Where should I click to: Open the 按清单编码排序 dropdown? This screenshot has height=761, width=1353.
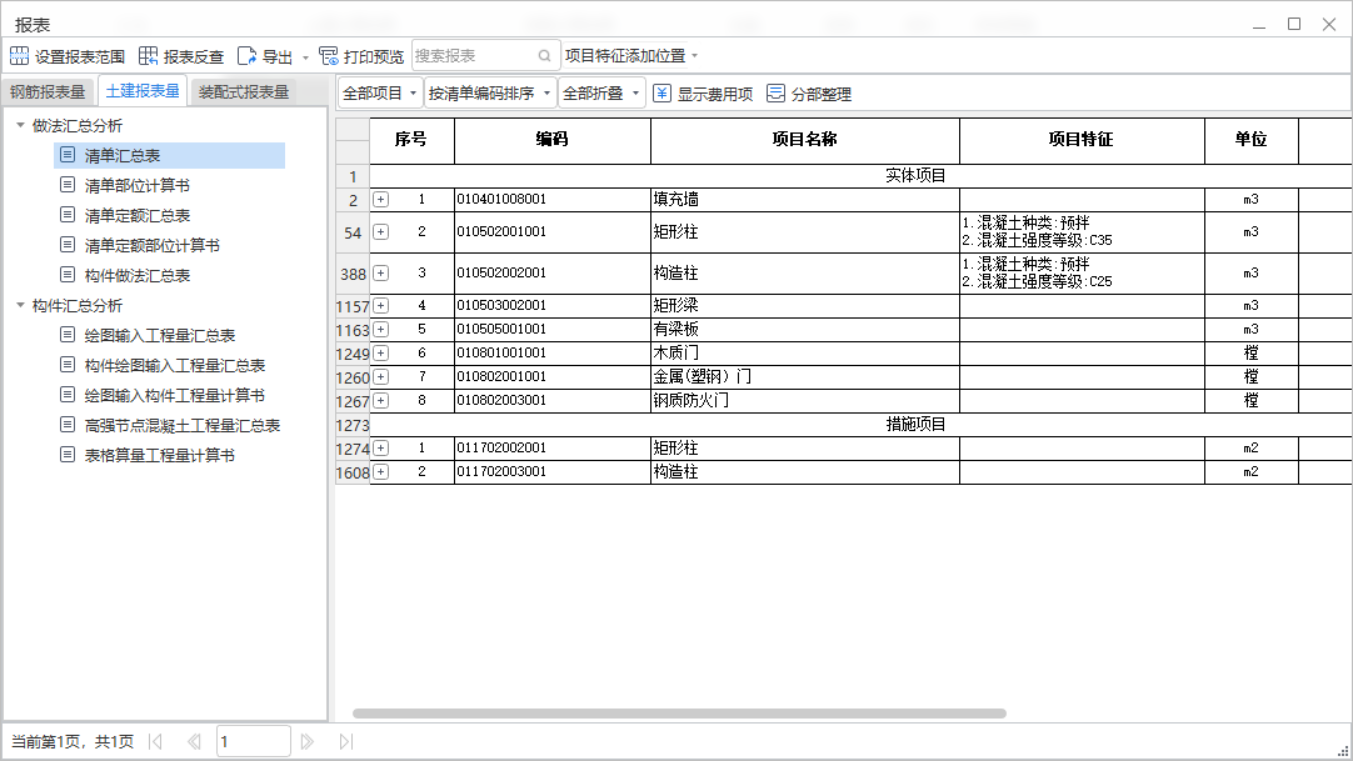(x=490, y=93)
